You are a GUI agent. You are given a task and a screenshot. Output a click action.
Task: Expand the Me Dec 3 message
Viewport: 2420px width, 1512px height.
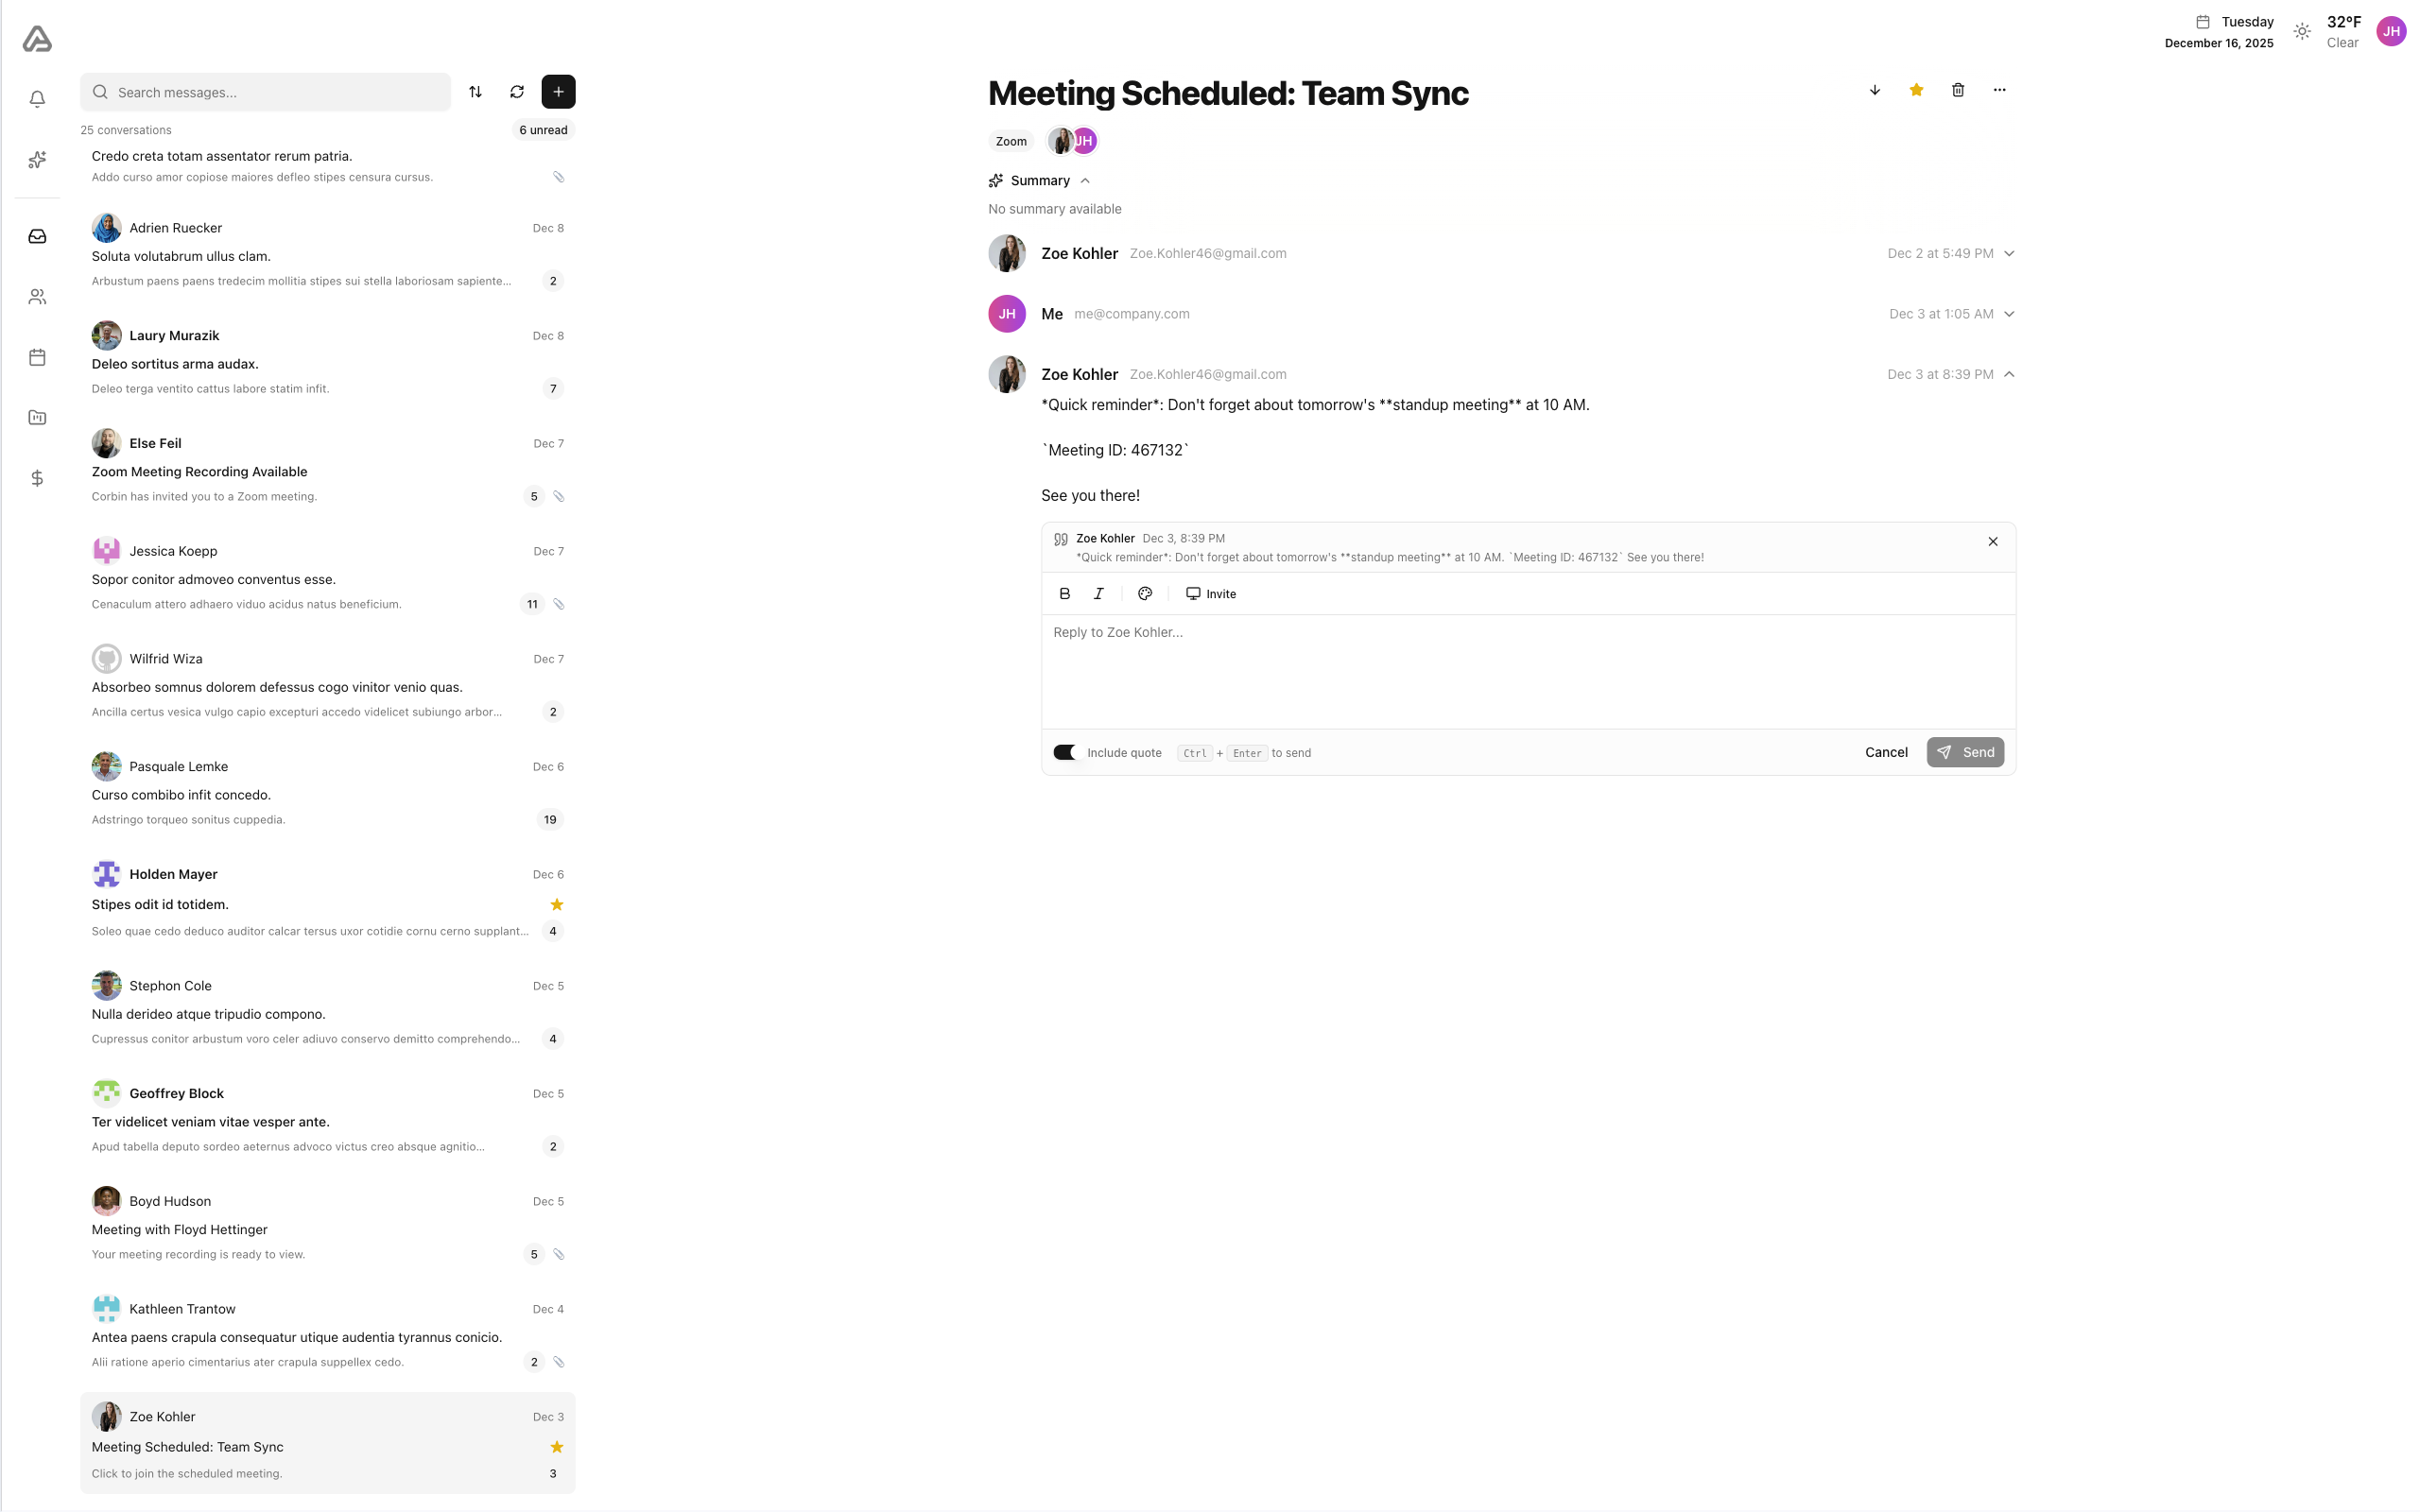pyautogui.click(x=2009, y=314)
